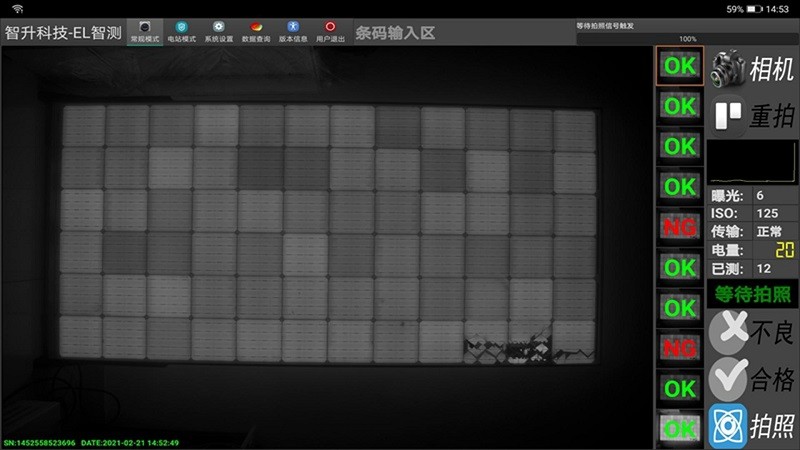800x450 pixels.
Task: Click the 曝光 exposure value 6
Action: pos(761,195)
